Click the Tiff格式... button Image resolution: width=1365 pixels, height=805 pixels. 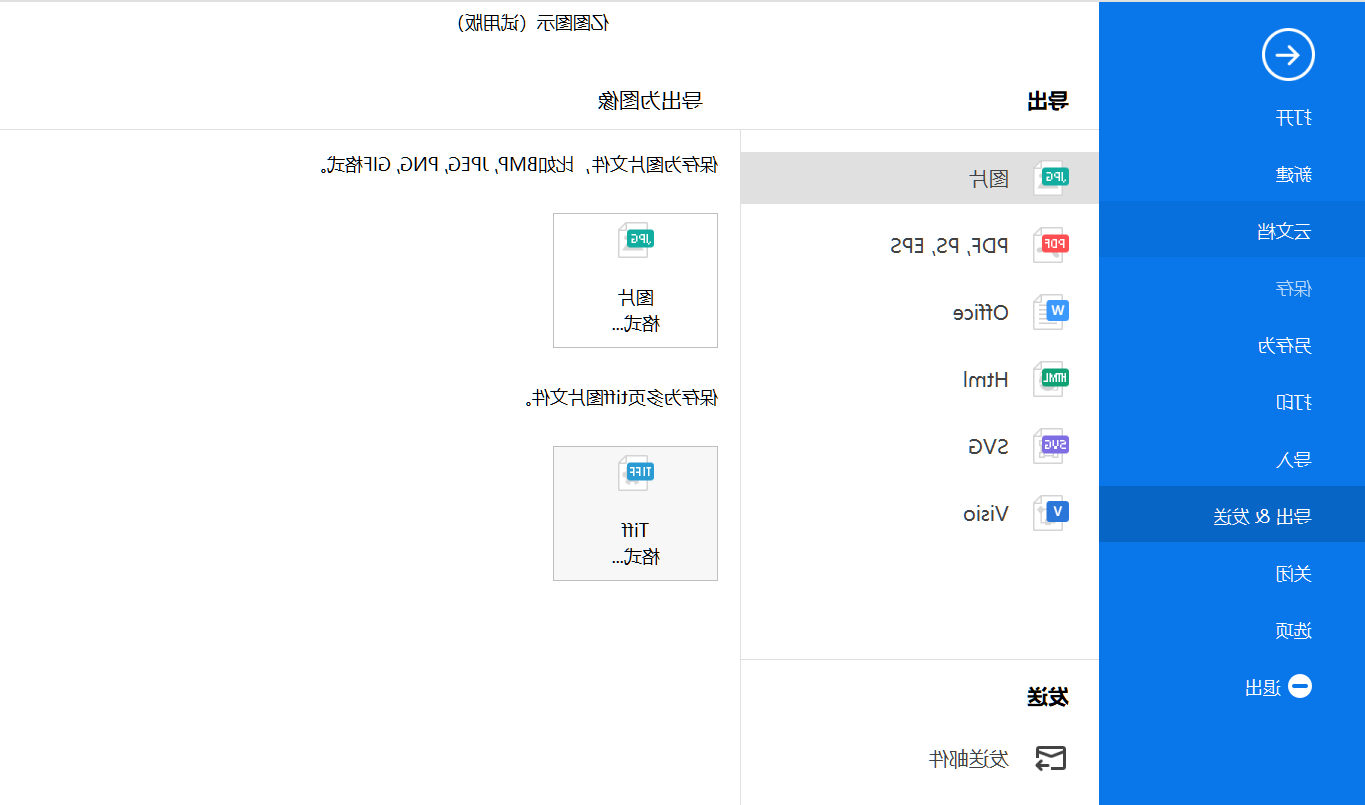click(635, 513)
